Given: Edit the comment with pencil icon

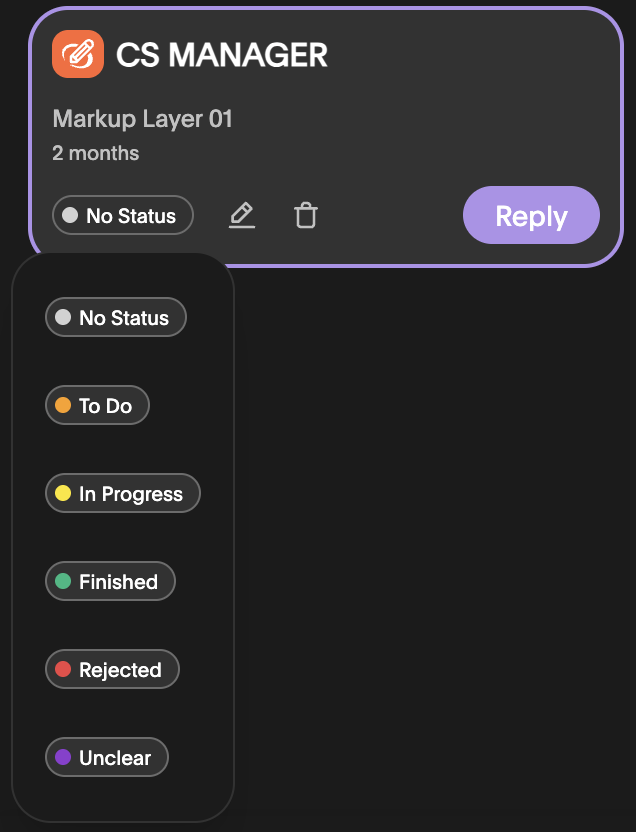Looking at the screenshot, I should pyautogui.click(x=242, y=215).
